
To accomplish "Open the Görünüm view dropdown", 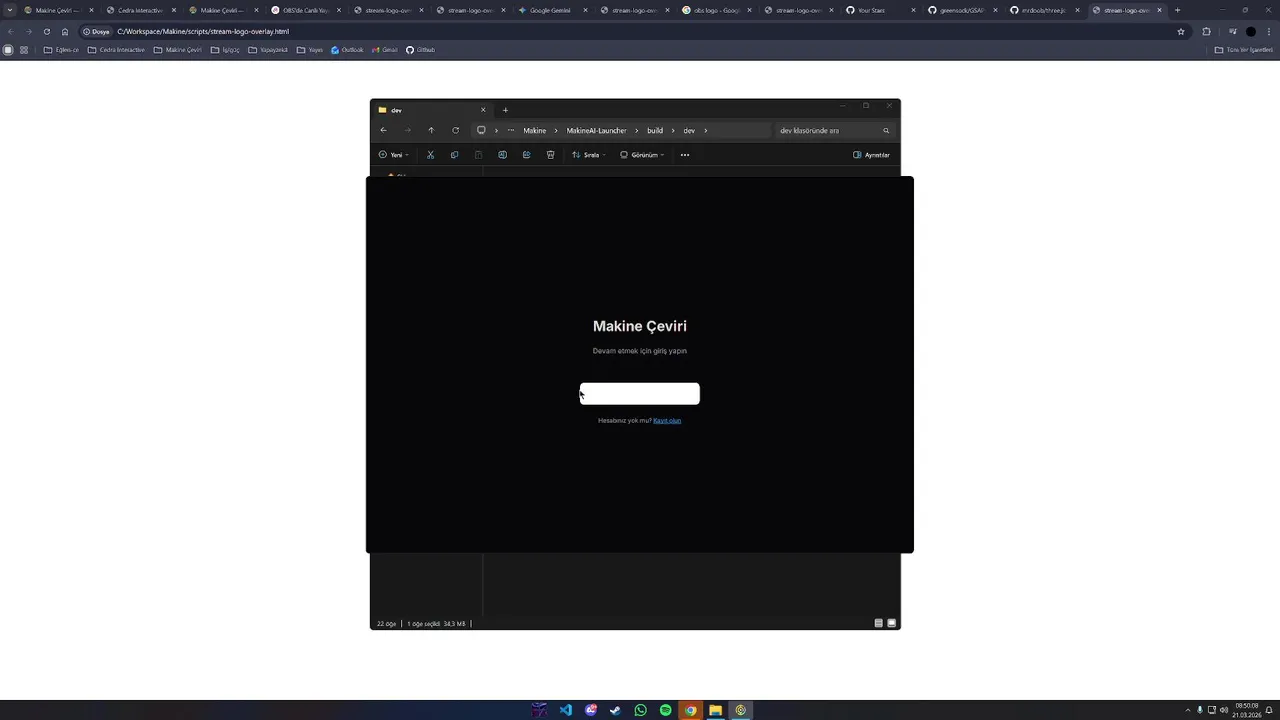I will point(642,155).
